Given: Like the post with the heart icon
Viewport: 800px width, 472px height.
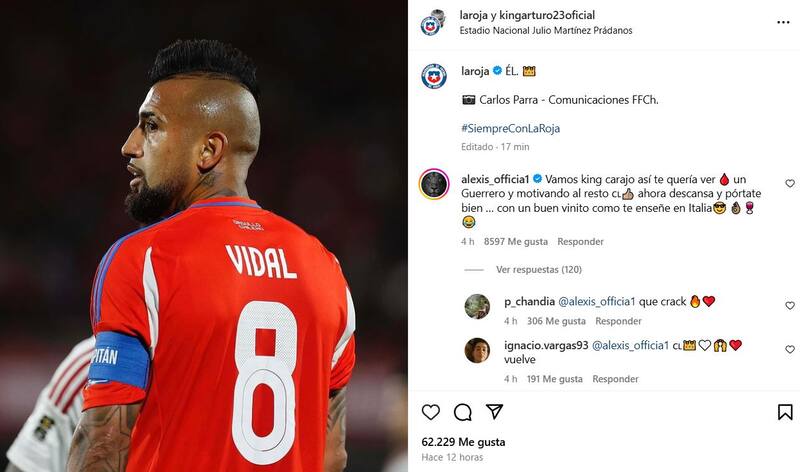Looking at the screenshot, I should pyautogui.click(x=431, y=412).
